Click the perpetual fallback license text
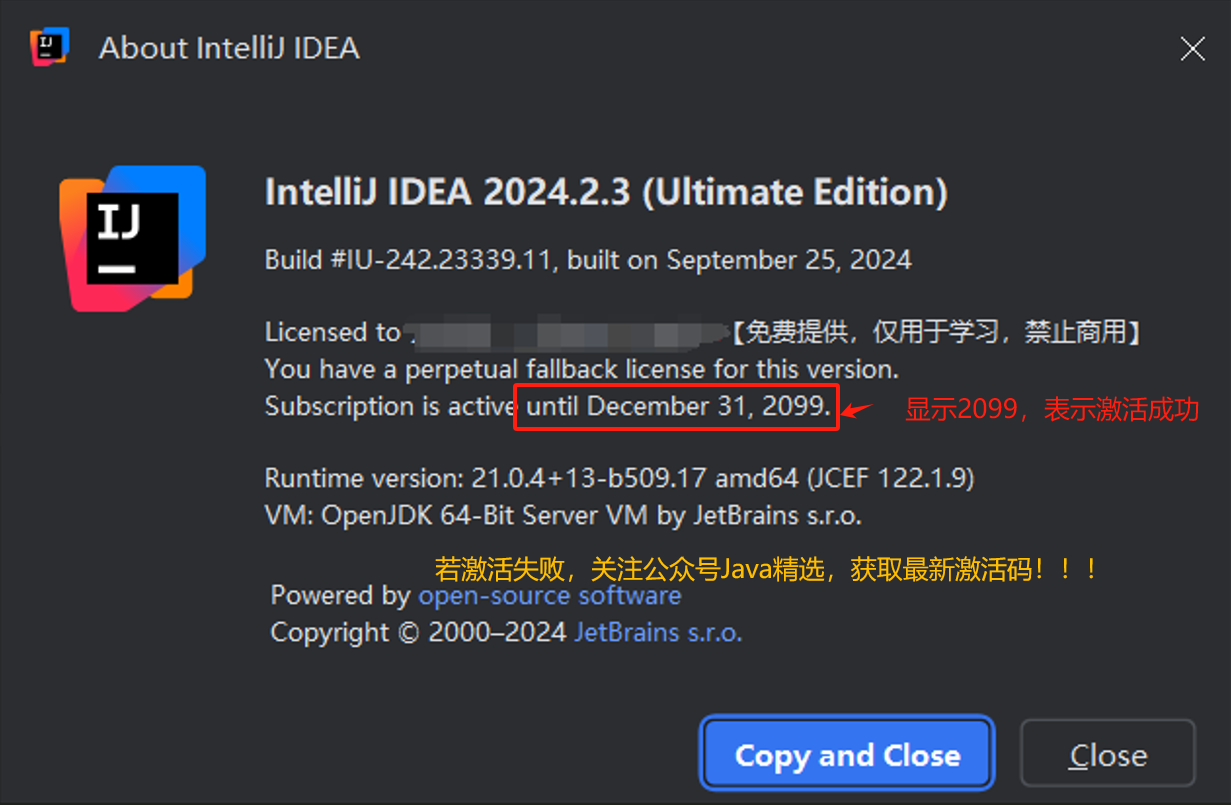The height and width of the screenshot is (805, 1231). [575, 369]
